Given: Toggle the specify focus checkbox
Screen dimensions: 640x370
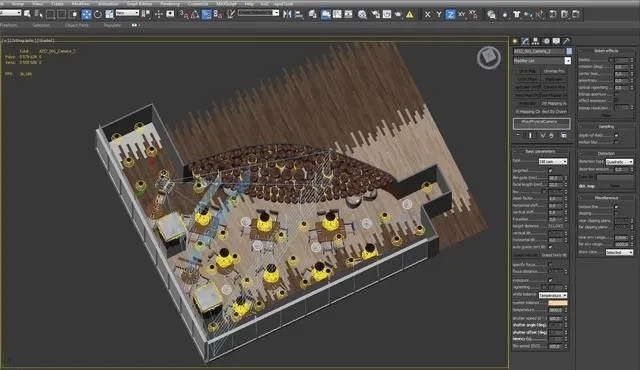Looking at the screenshot, I should [x=550, y=265].
